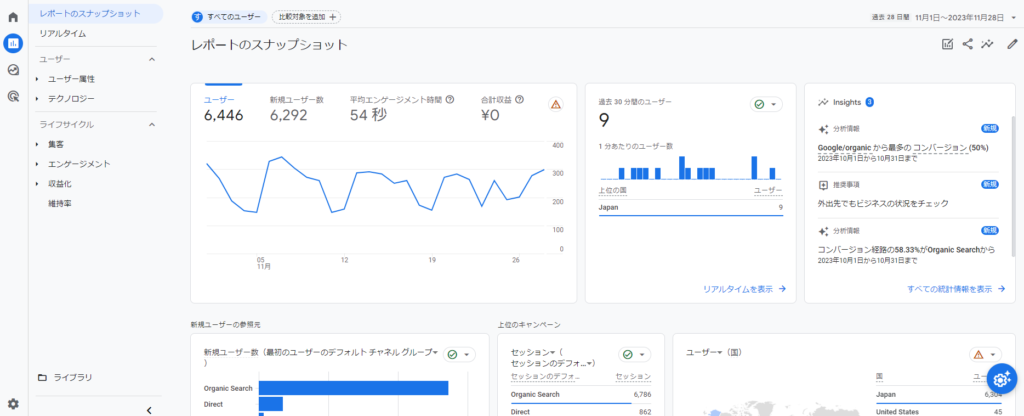Open data quality checkmark dropdown on realtime card
Viewport: 1024px width, 416px height.
pyautogui.click(x=765, y=104)
